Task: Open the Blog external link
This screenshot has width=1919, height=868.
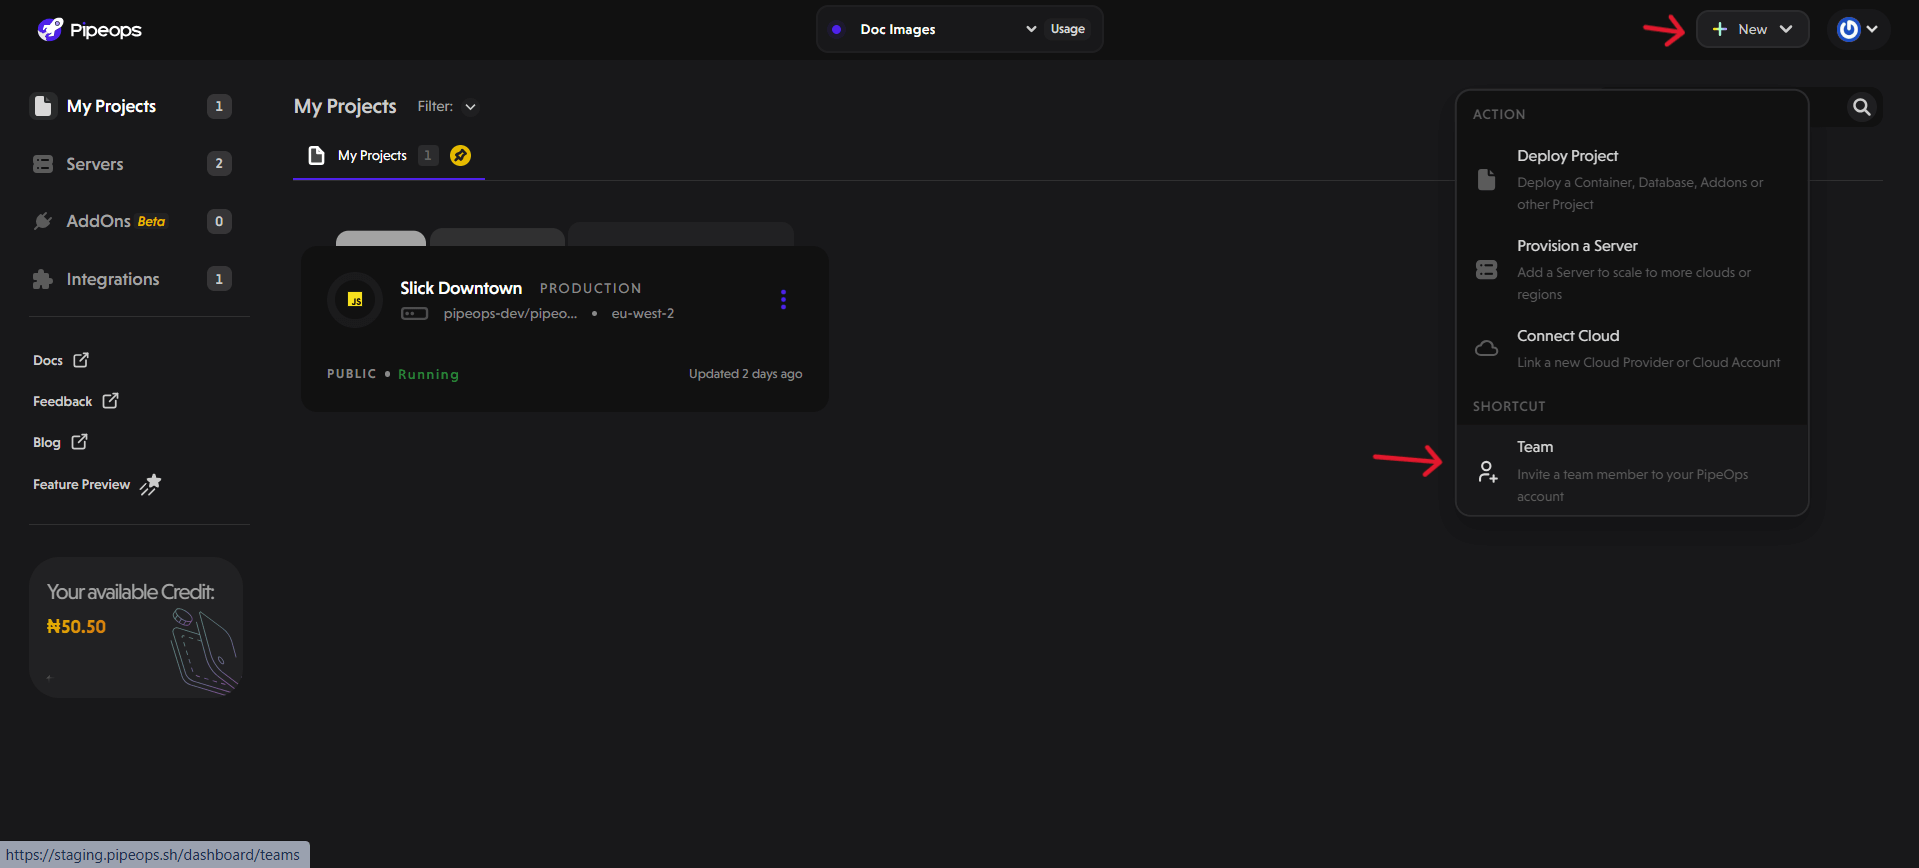Action: click(60, 442)
